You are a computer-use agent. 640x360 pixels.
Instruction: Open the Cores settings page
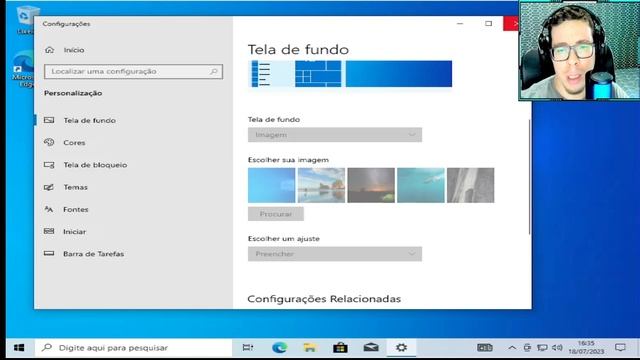tap(74, 142)
